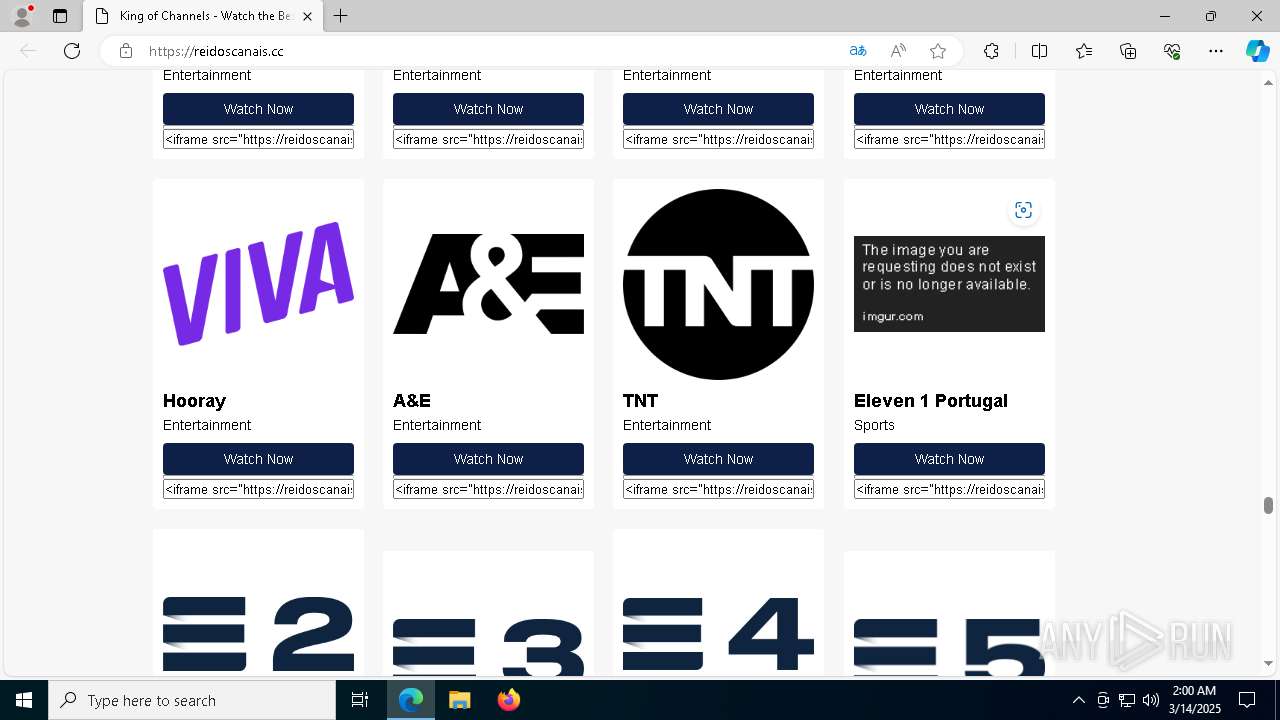Click the browser profile icon

pyautogui.click(x=22, y=16)
